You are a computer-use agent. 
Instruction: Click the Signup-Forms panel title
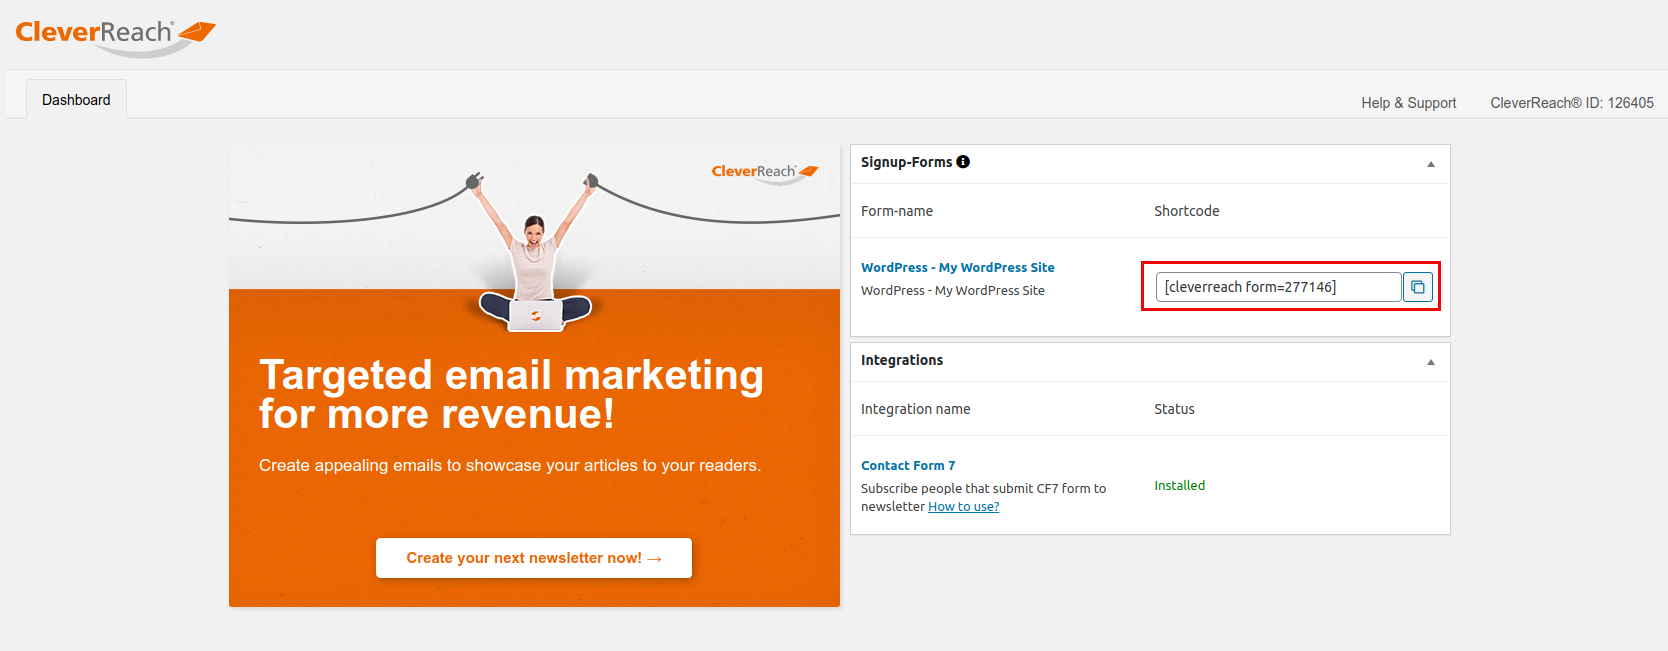point(906,162)
